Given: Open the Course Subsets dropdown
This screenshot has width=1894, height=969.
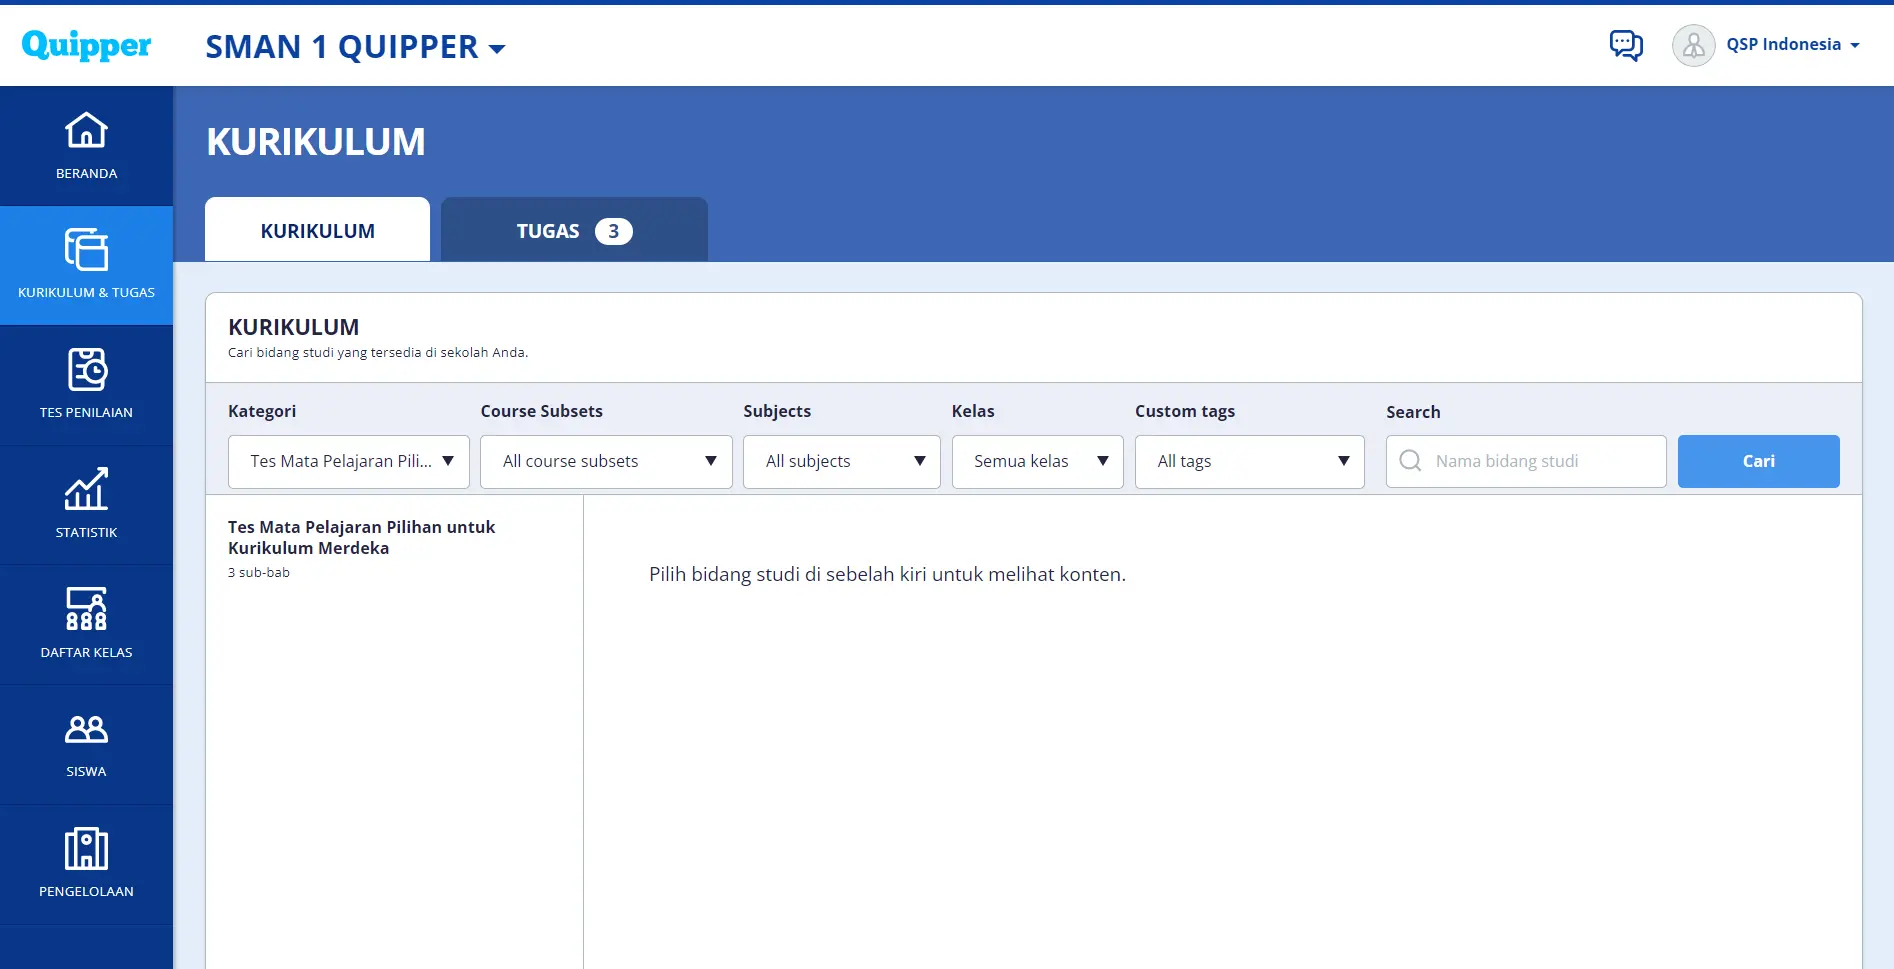Looking at the screenshot, I should [606, 462].
